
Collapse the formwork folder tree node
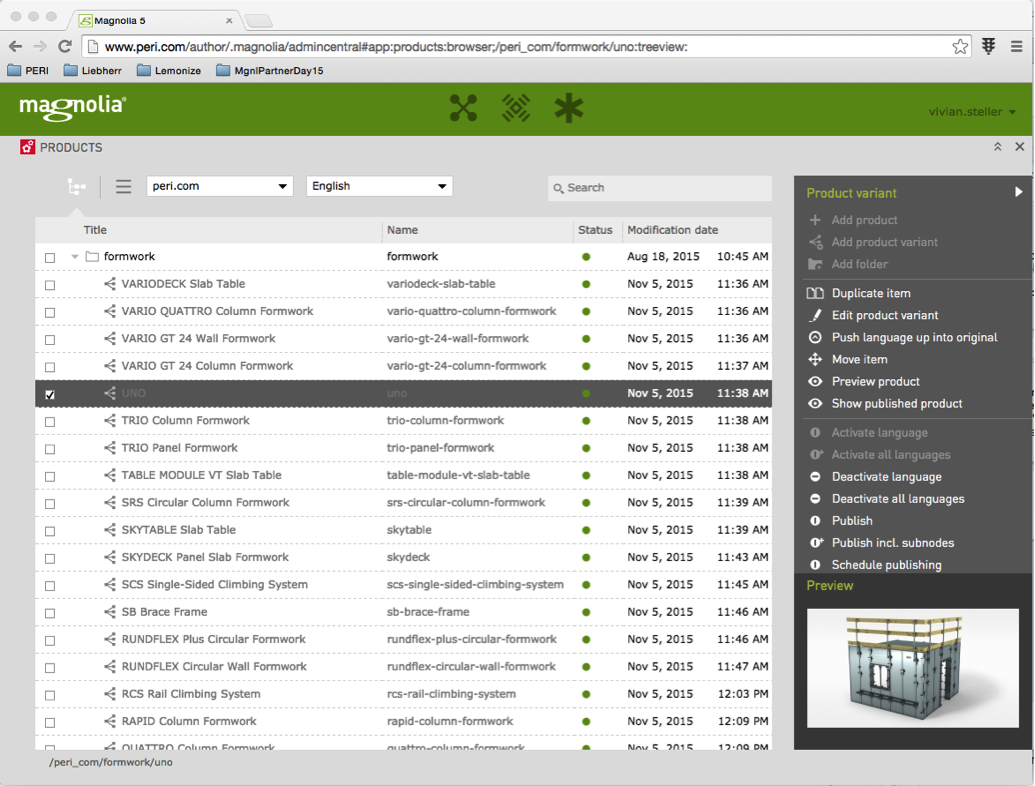(x=75, y=257)
